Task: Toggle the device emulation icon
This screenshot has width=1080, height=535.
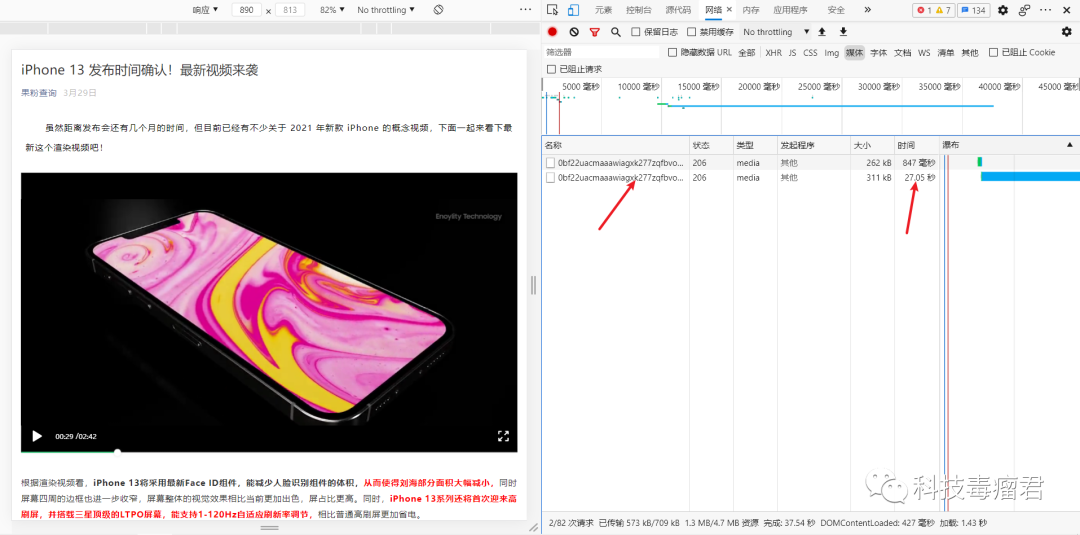Action: tap(573, 10)
